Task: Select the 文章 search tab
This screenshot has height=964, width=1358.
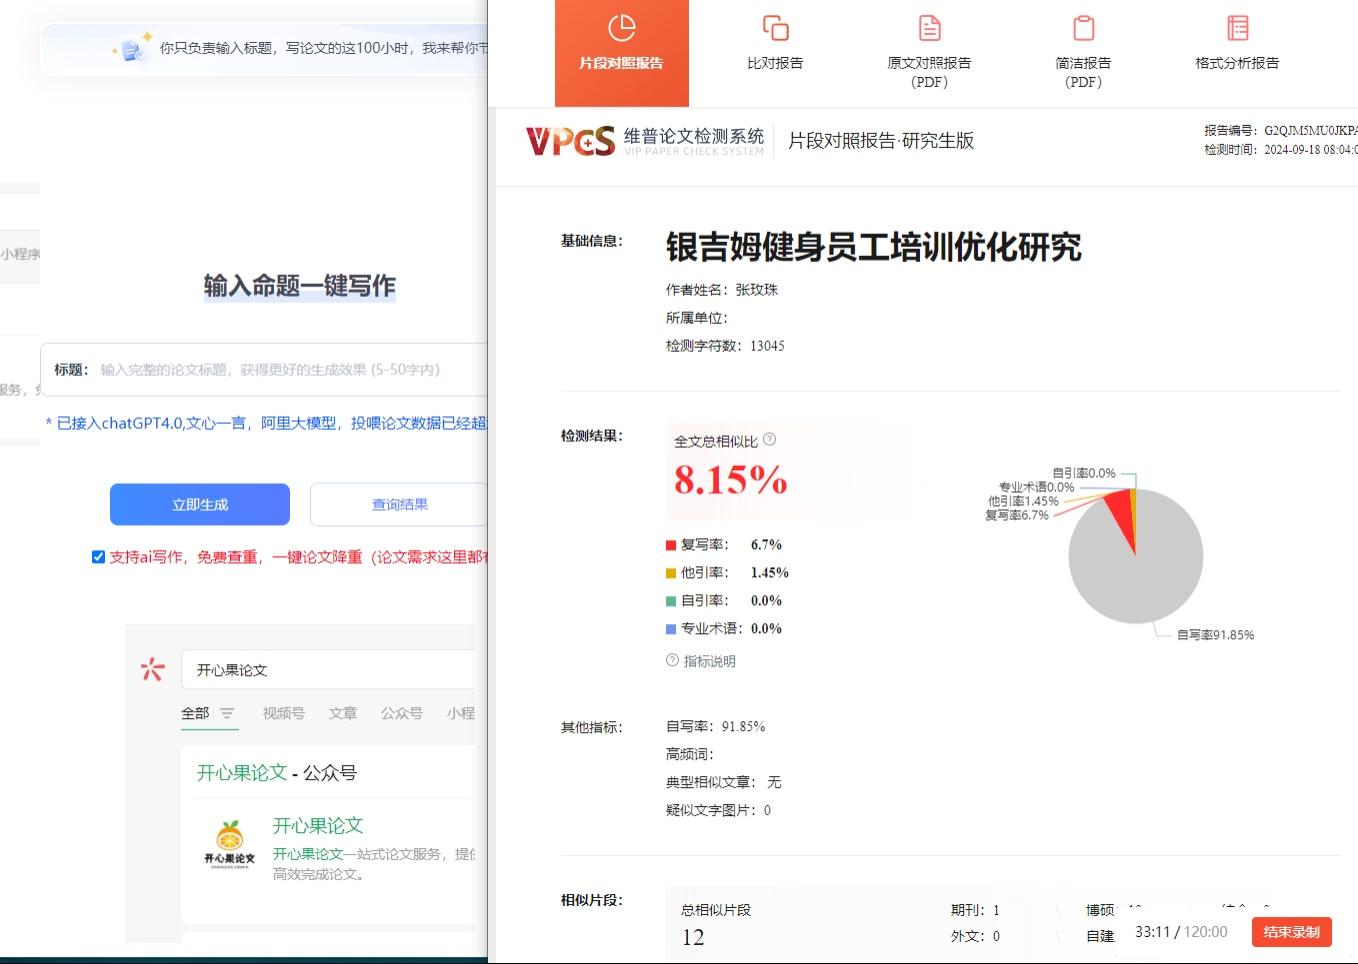Action: click(343, 713)
